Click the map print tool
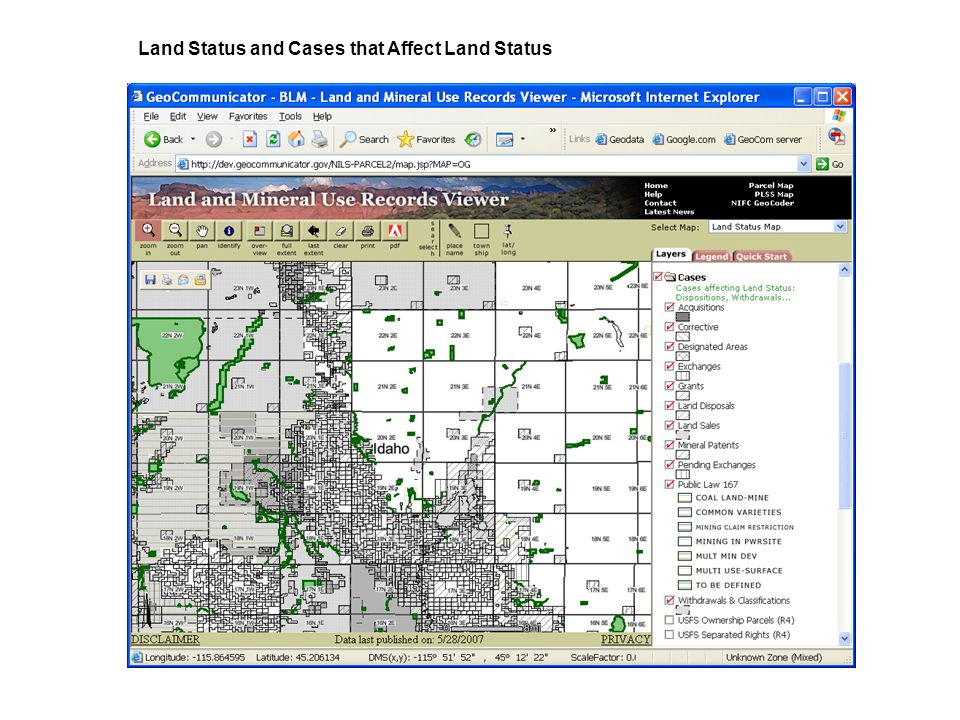Image resolution: width=960 pixels, height=720 pixels. 367,231
